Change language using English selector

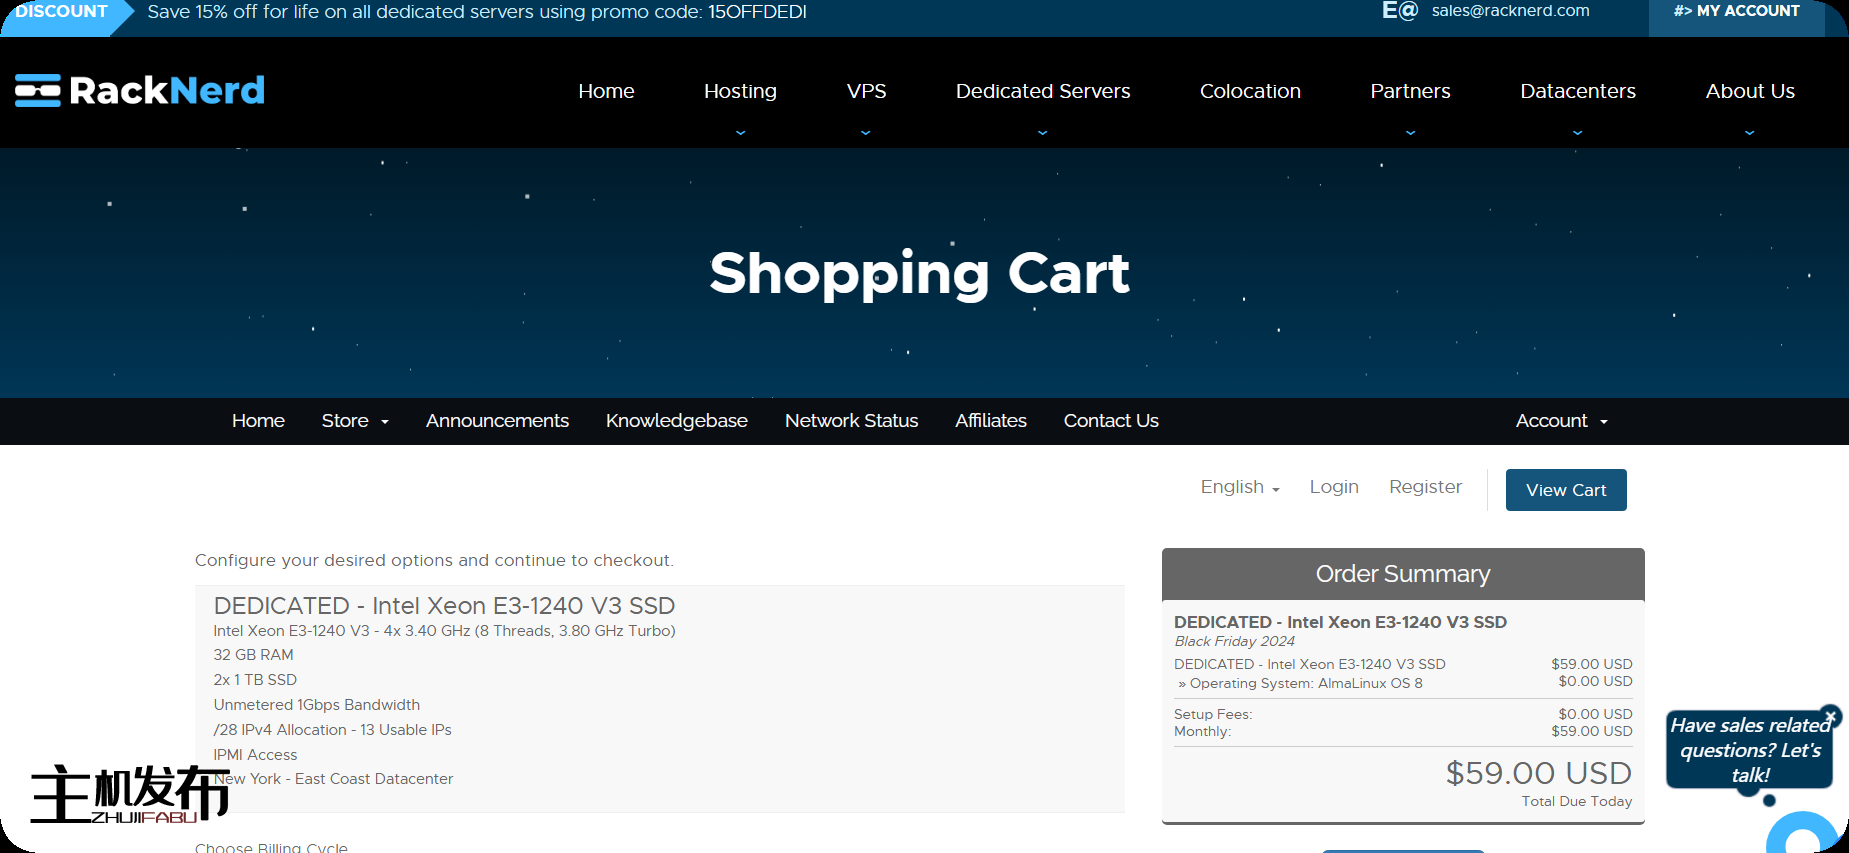[1239, 487]
